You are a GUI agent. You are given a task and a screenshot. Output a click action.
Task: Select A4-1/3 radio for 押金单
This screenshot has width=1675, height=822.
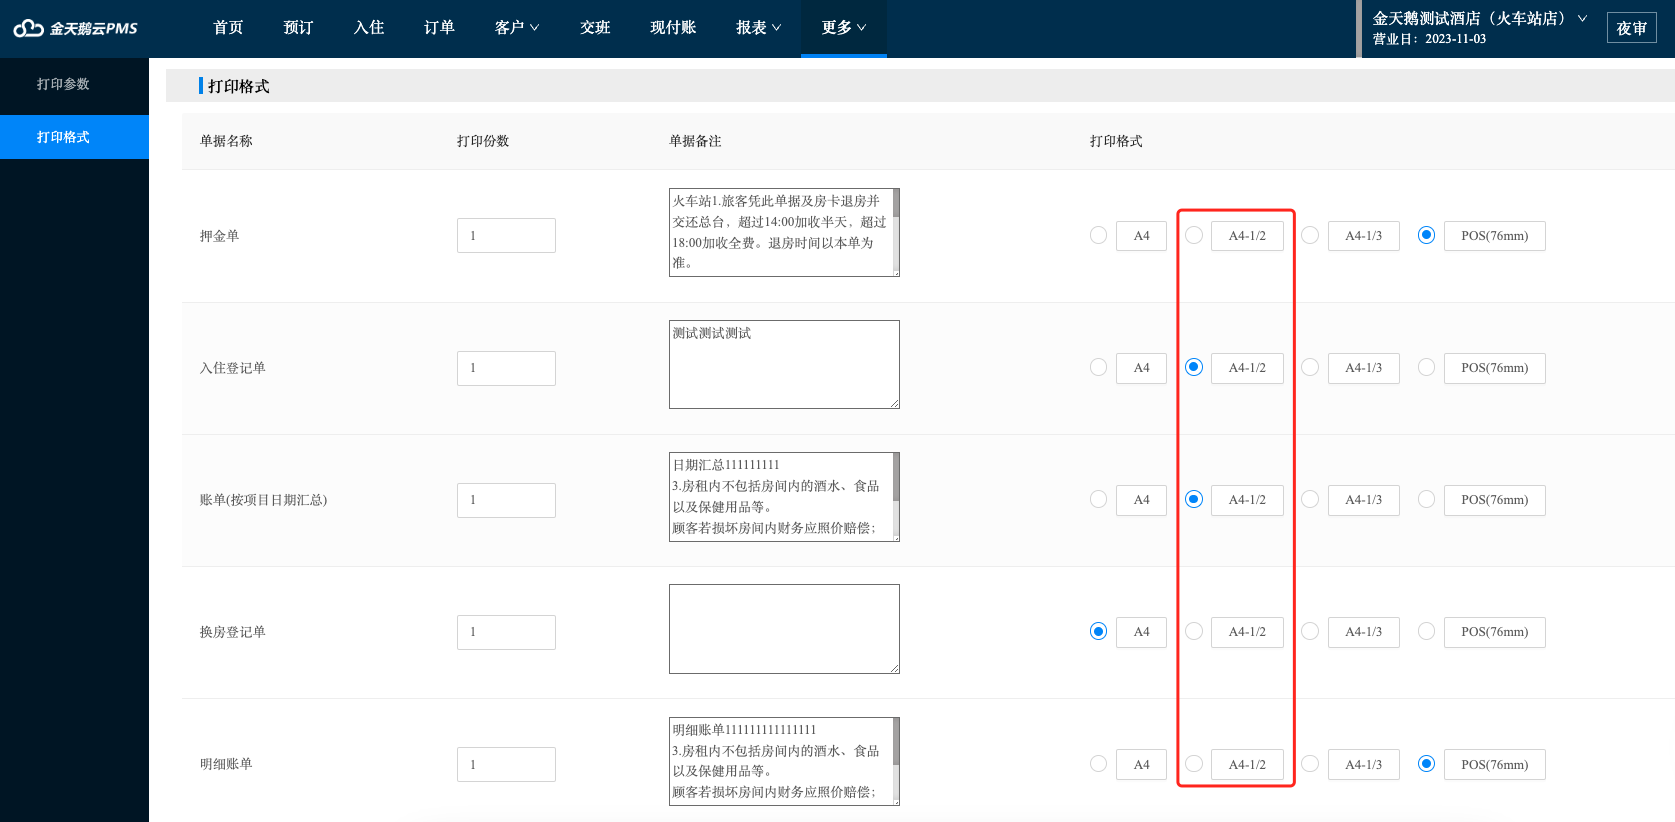(1310, 235)
